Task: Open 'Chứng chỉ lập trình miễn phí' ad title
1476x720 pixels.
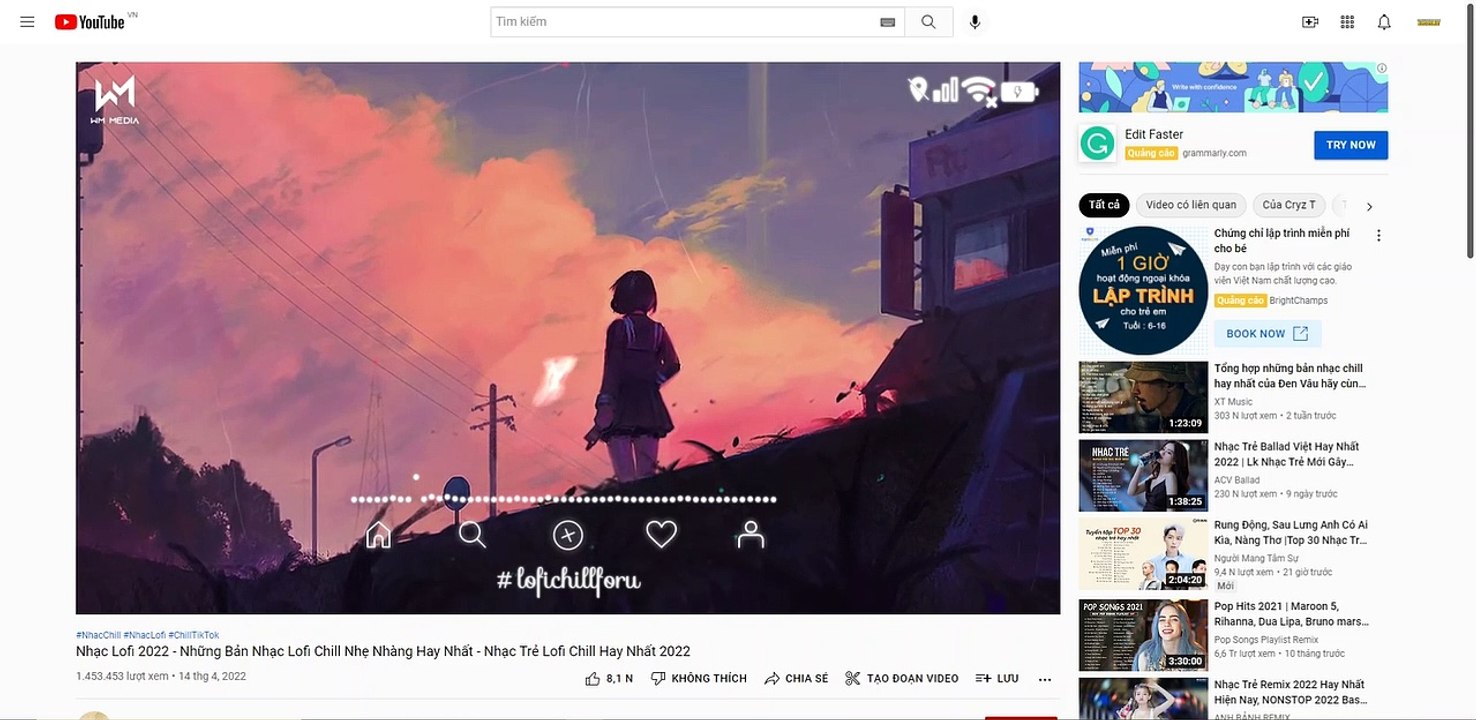Action: tap(1282, 241)
